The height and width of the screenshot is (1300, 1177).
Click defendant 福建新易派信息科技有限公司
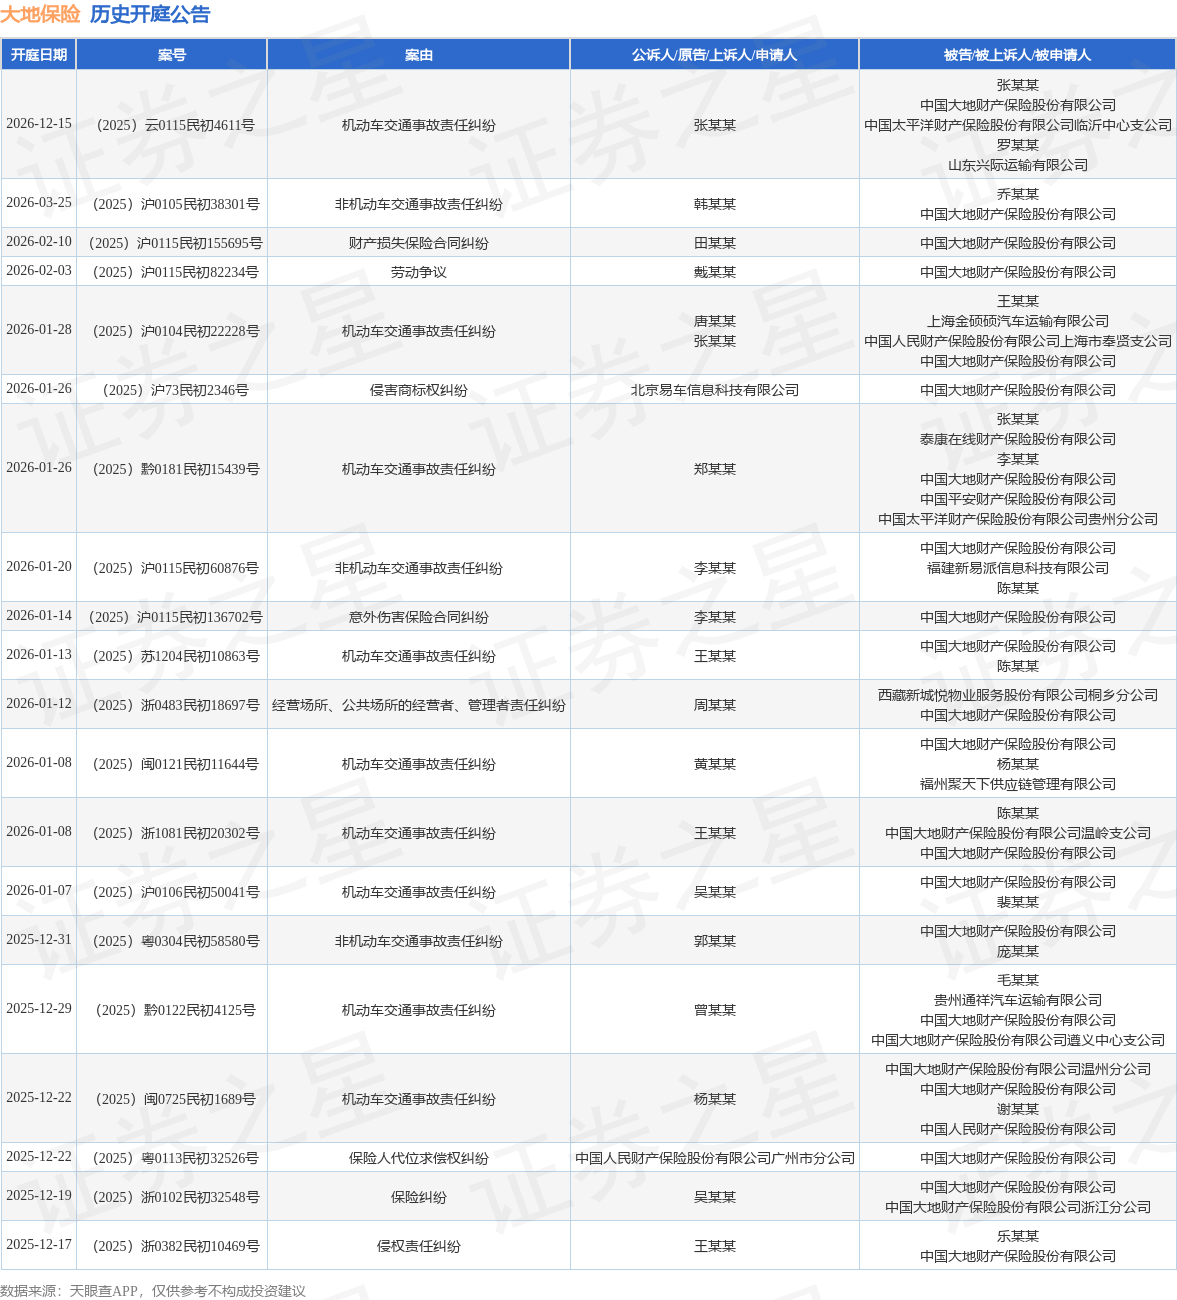(x=1018, y=568)
